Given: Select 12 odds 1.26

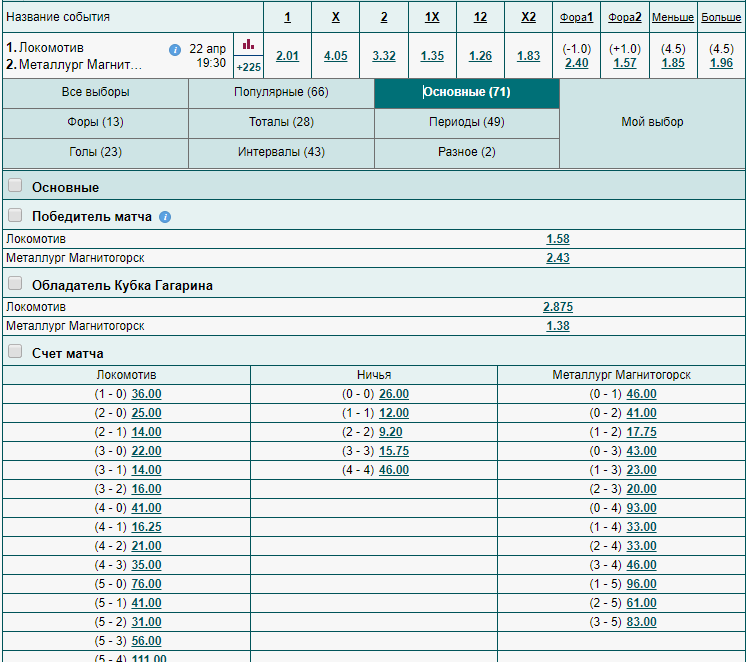Looking at the screenshot, I should 480,56.
